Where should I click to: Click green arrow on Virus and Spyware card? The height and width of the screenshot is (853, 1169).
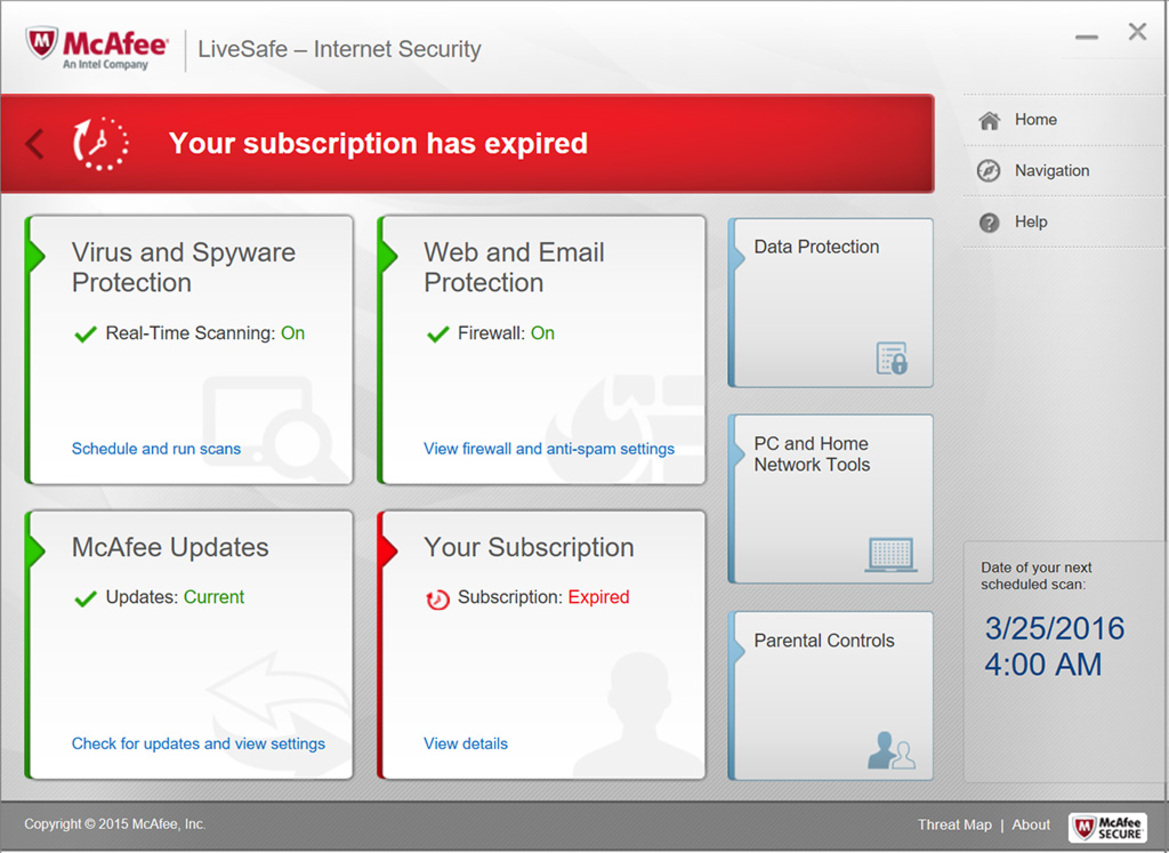tap(35, 256)
